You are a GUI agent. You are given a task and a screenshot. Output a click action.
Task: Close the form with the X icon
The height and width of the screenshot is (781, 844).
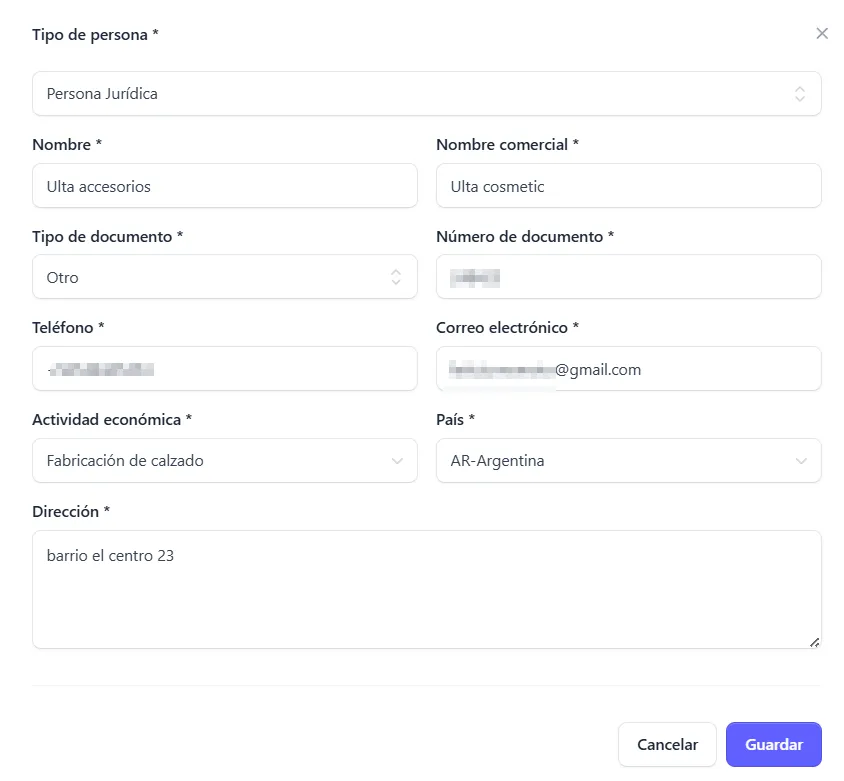[822, 34]
